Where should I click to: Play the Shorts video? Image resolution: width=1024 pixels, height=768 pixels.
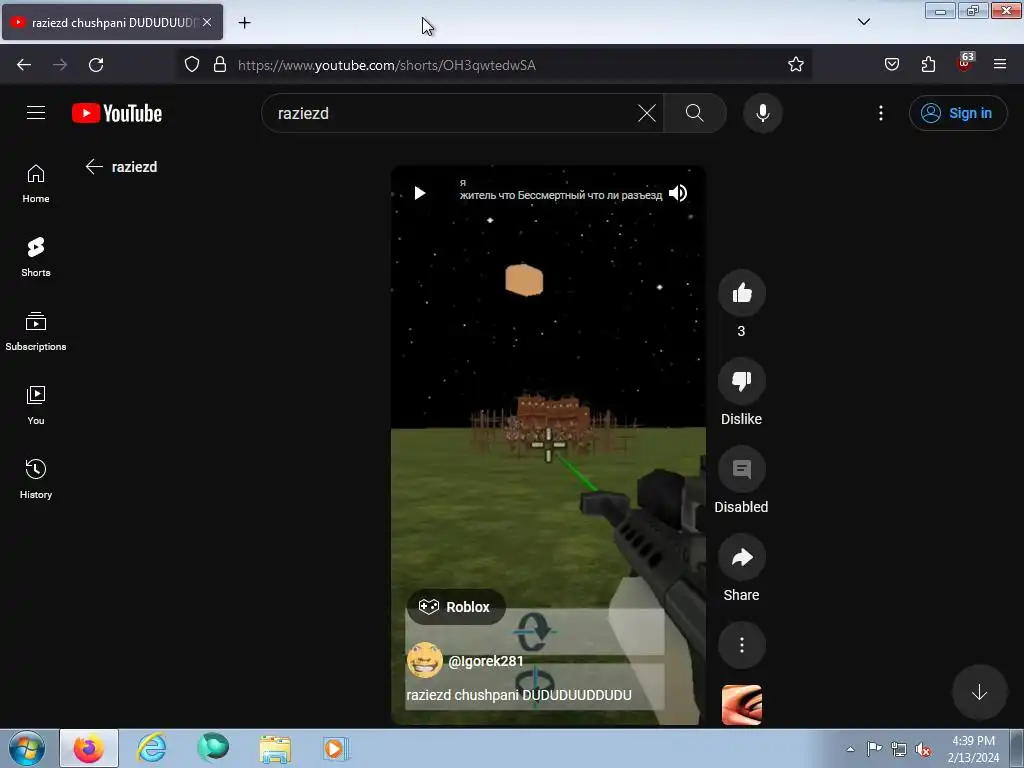[x=420, y=193]
